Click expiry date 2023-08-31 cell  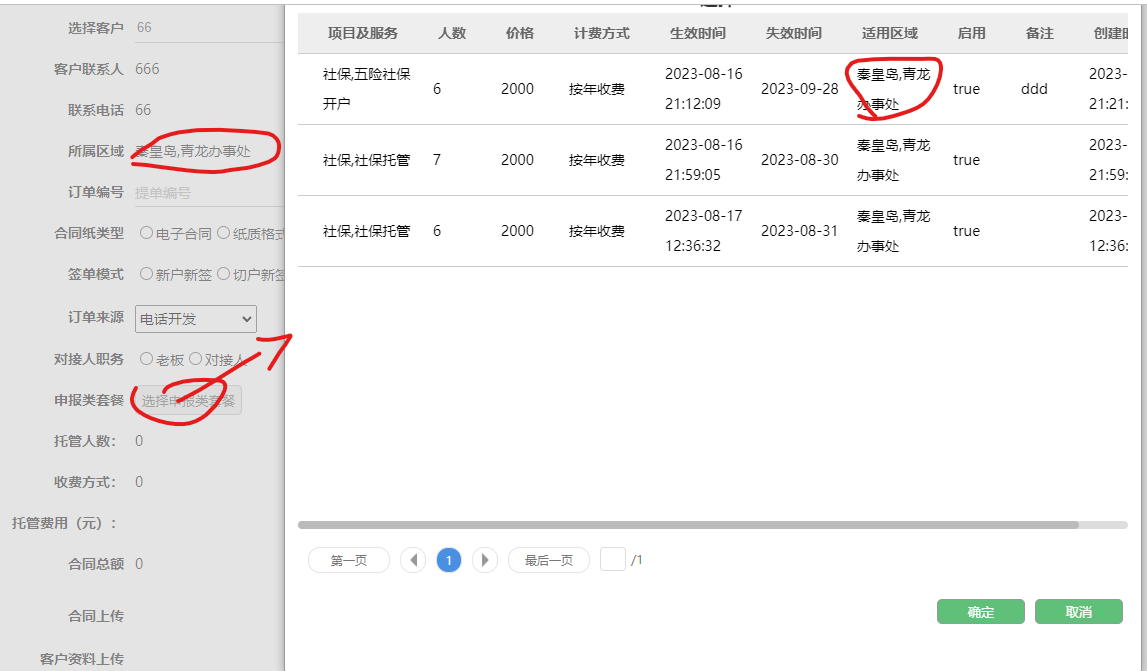click(800, 230)
